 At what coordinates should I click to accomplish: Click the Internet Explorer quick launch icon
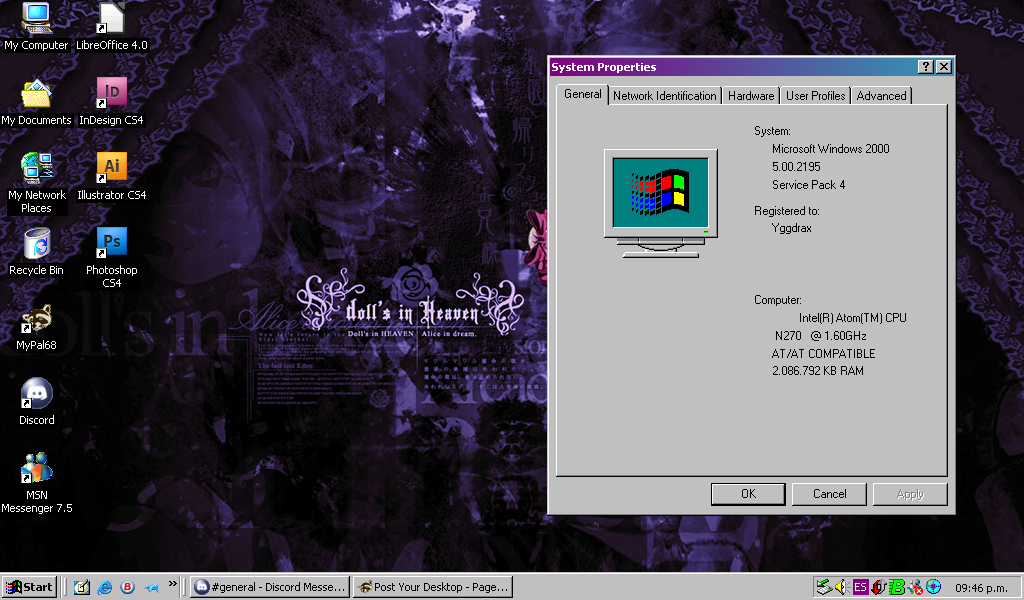104,587
